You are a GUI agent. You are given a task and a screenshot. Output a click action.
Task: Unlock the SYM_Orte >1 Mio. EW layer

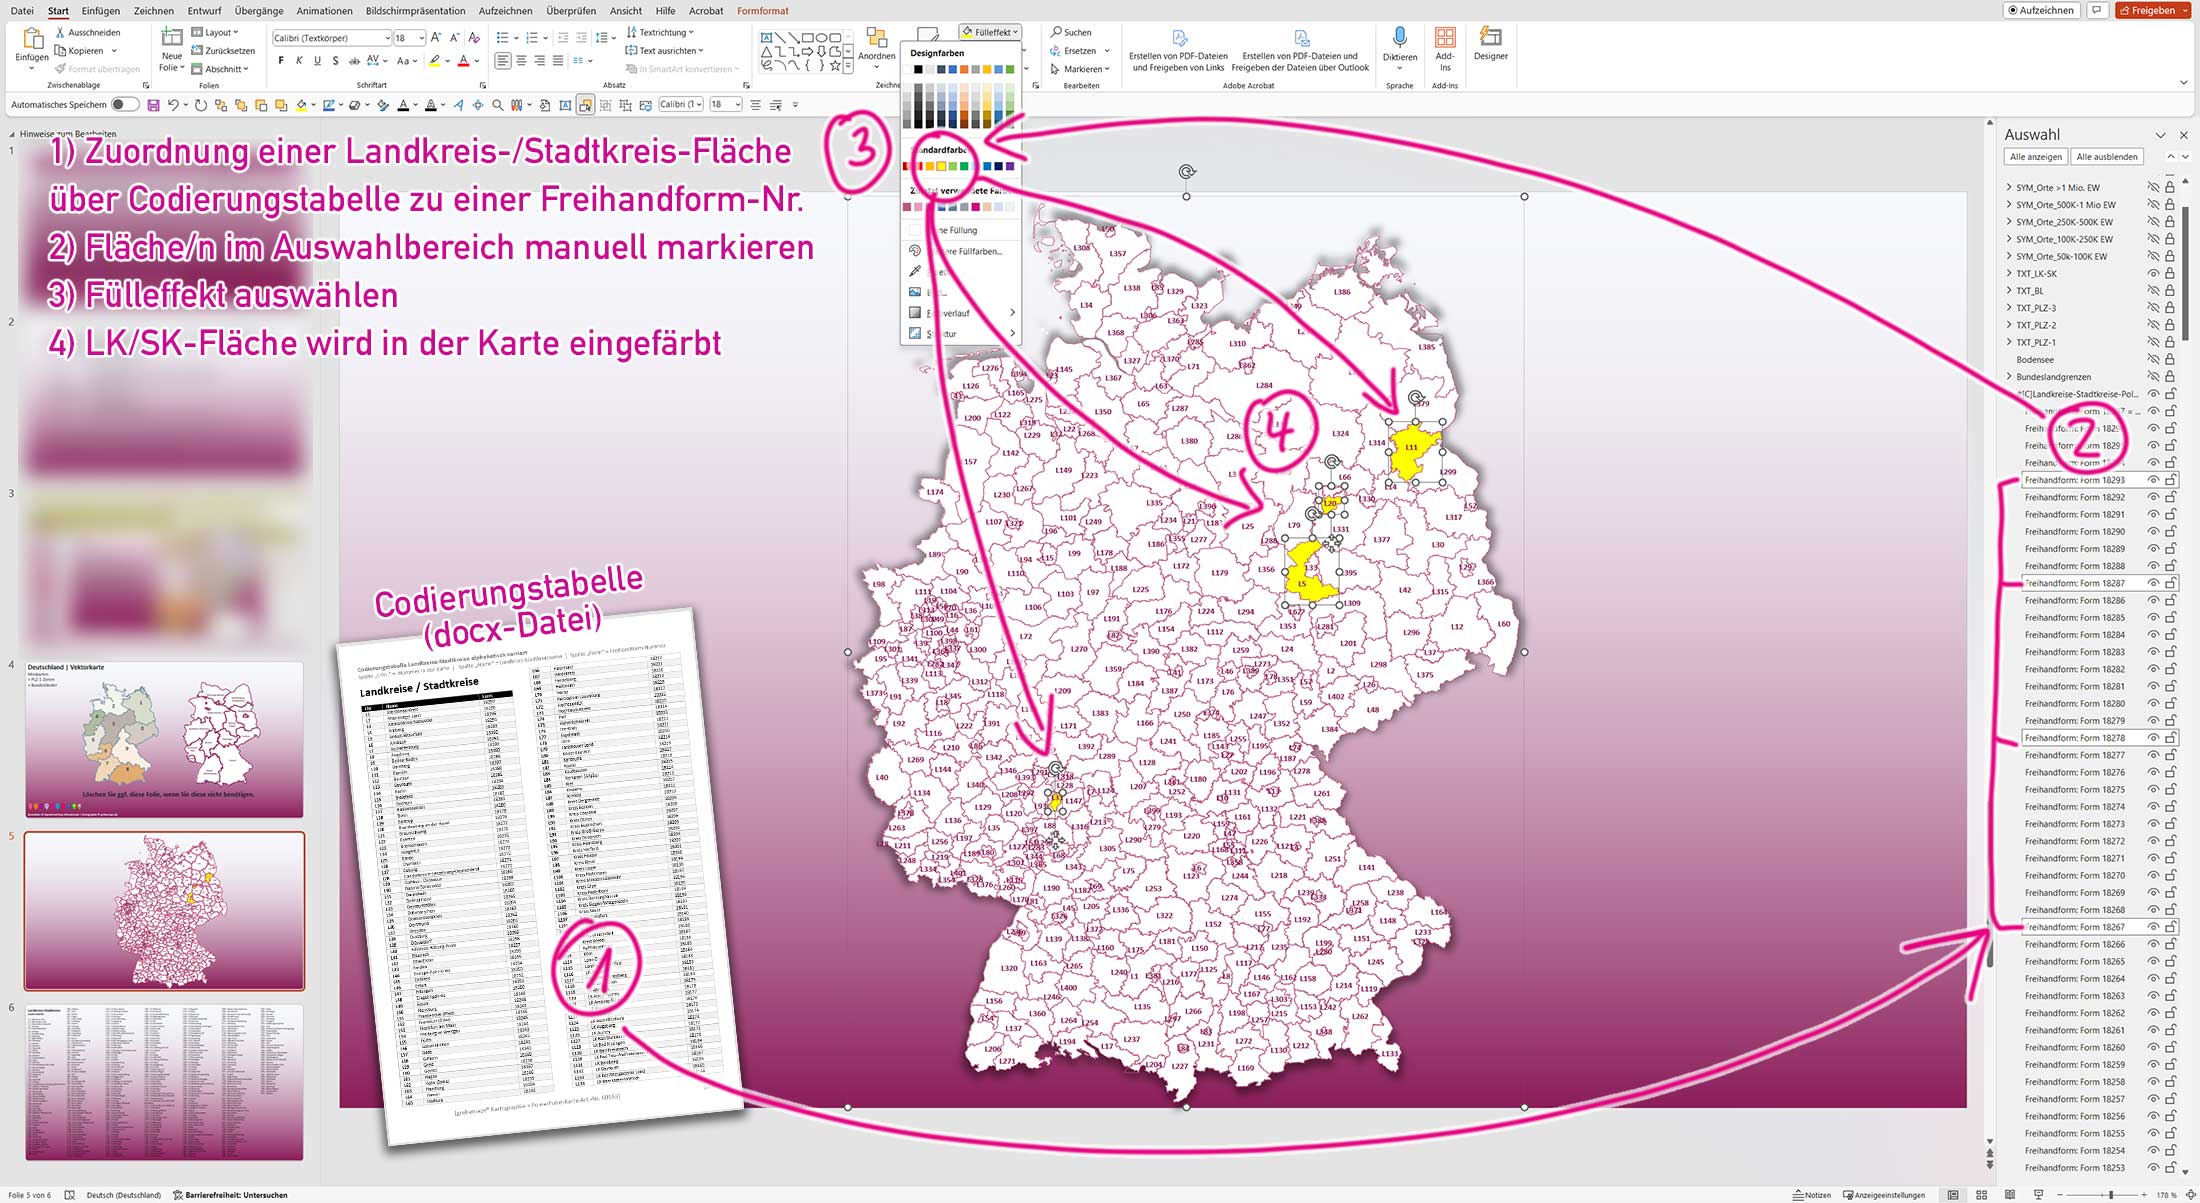(x=2169, y=187)
